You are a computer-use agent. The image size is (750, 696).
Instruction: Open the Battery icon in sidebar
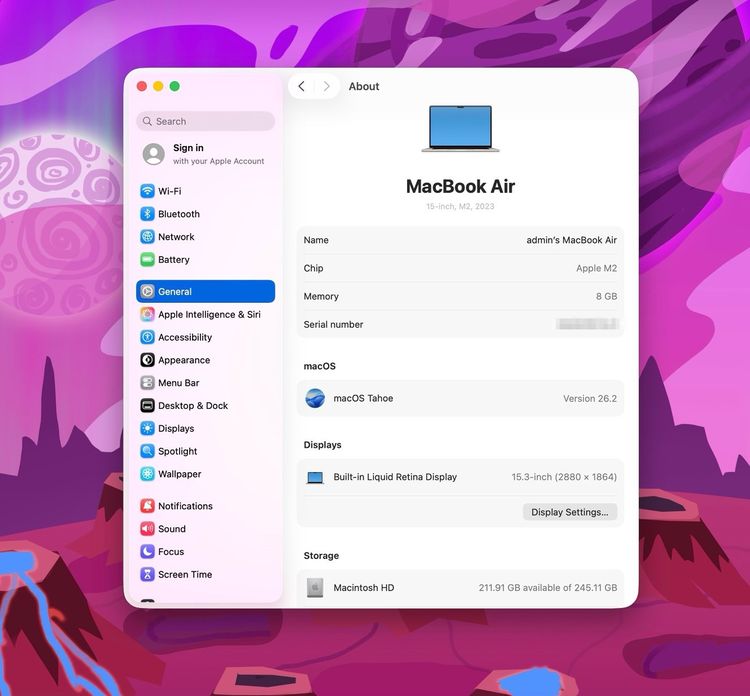point(147,260)
